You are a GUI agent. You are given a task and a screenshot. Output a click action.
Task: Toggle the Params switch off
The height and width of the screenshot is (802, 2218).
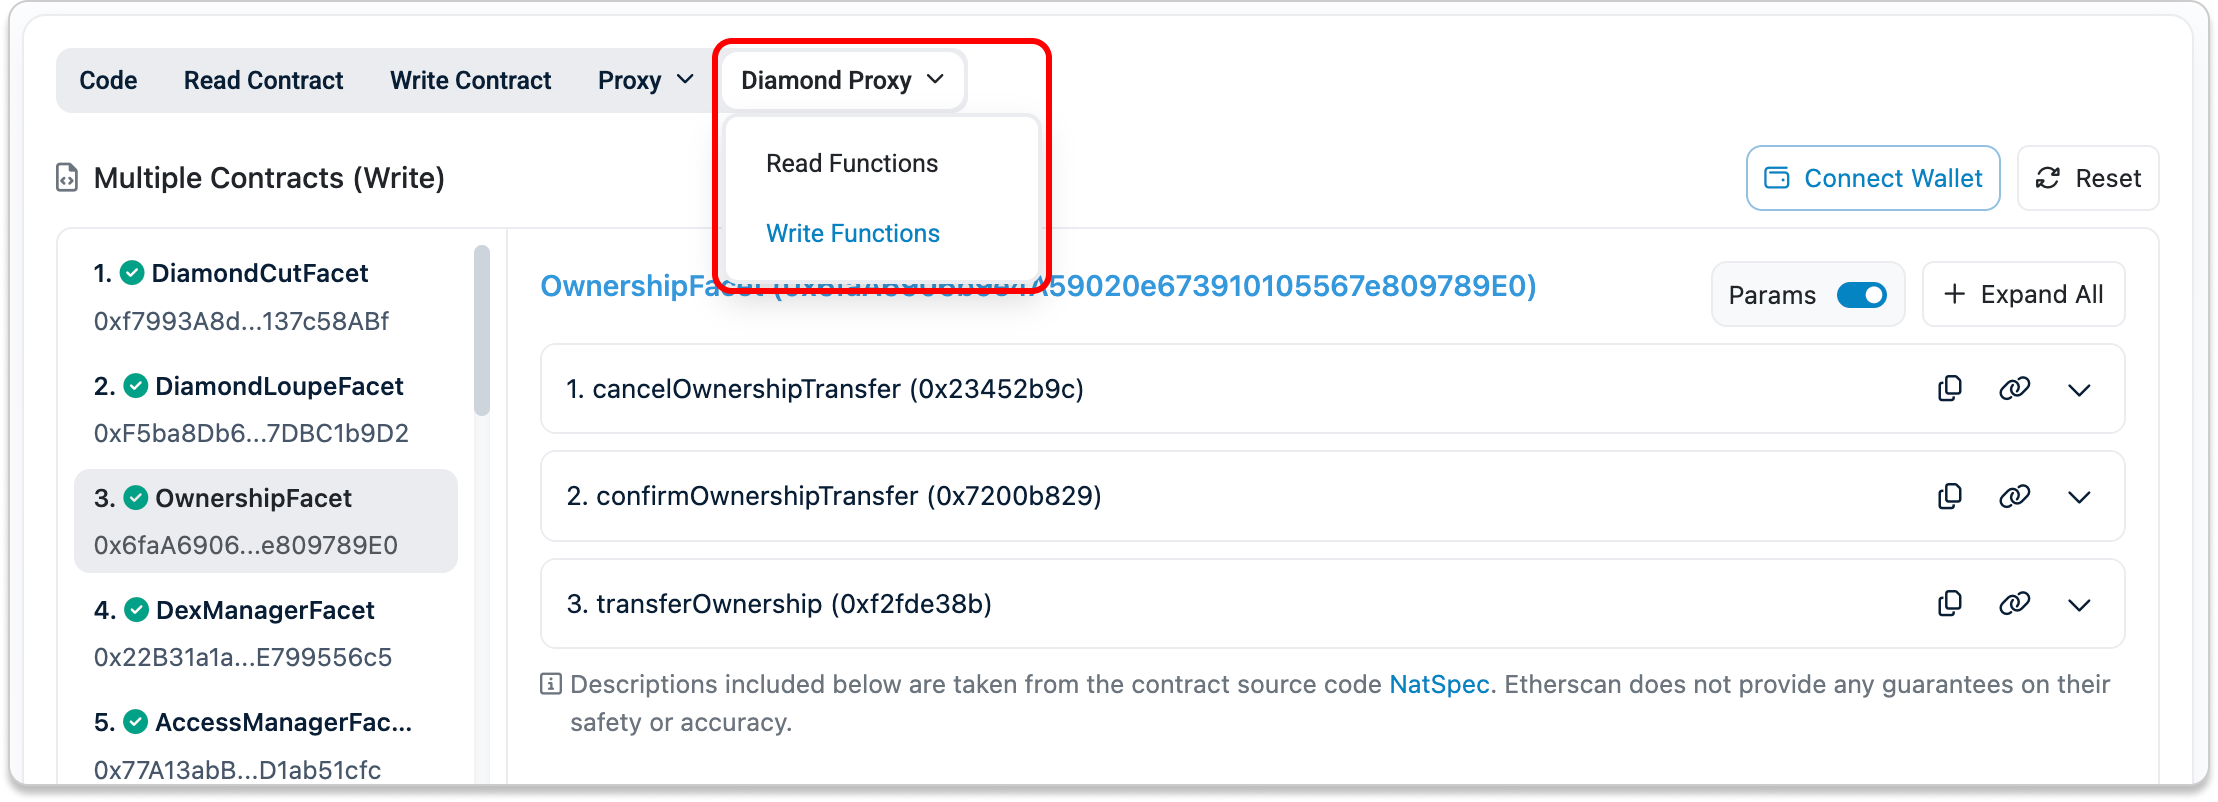click(1861, 295)
